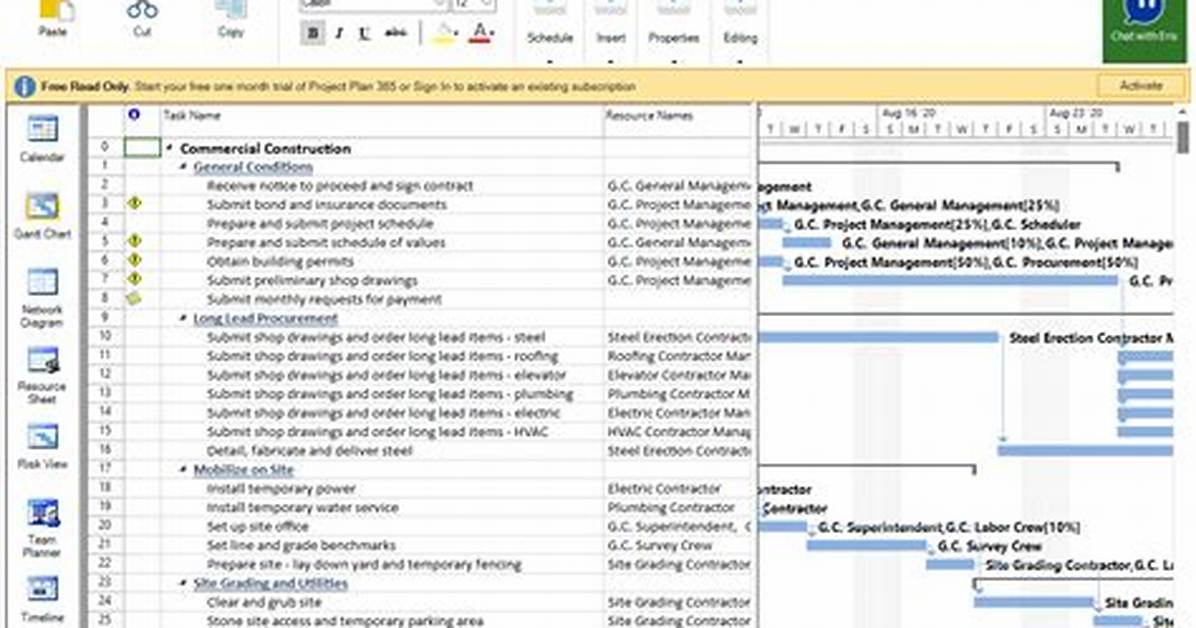Collapse the Site Grading and Utilities group

(183, 583)
